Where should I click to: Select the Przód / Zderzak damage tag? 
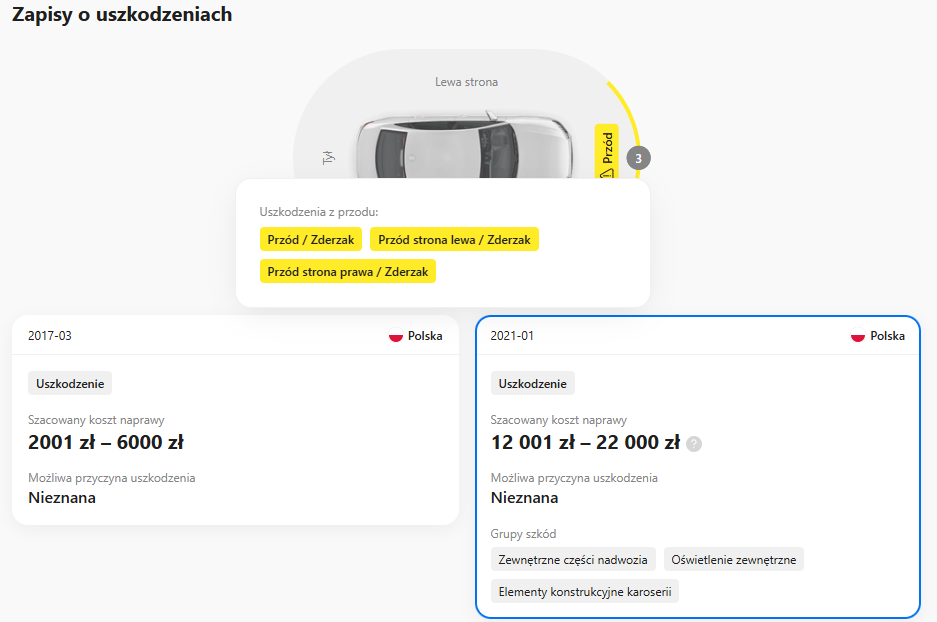[x=311, y=240]
